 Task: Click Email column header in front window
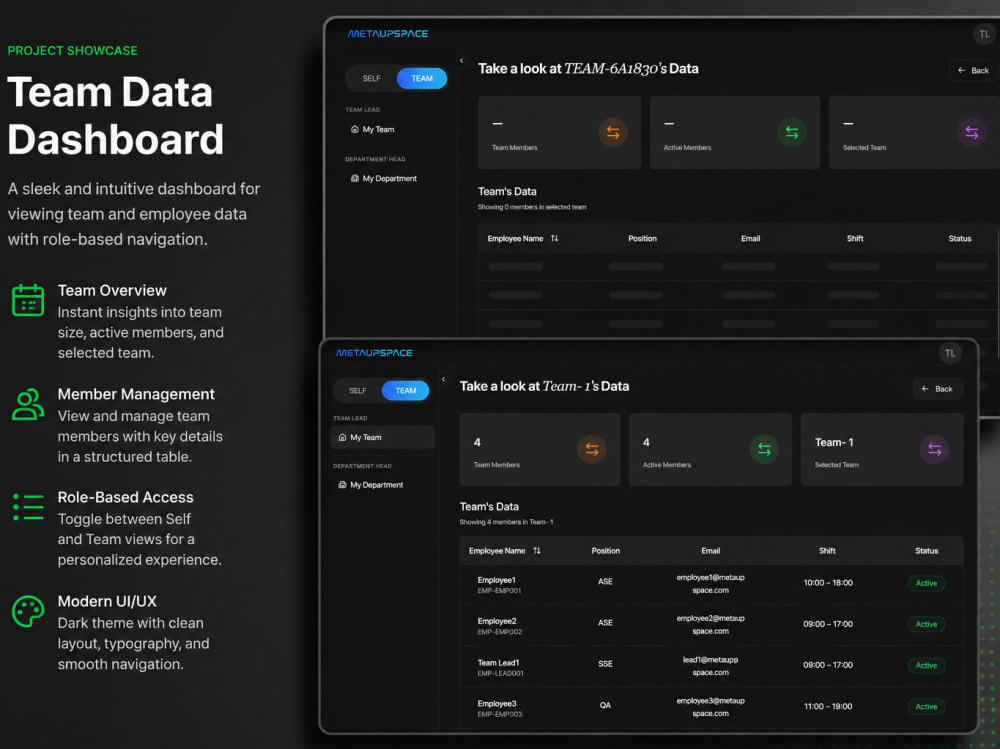click(x=710, y=551)
